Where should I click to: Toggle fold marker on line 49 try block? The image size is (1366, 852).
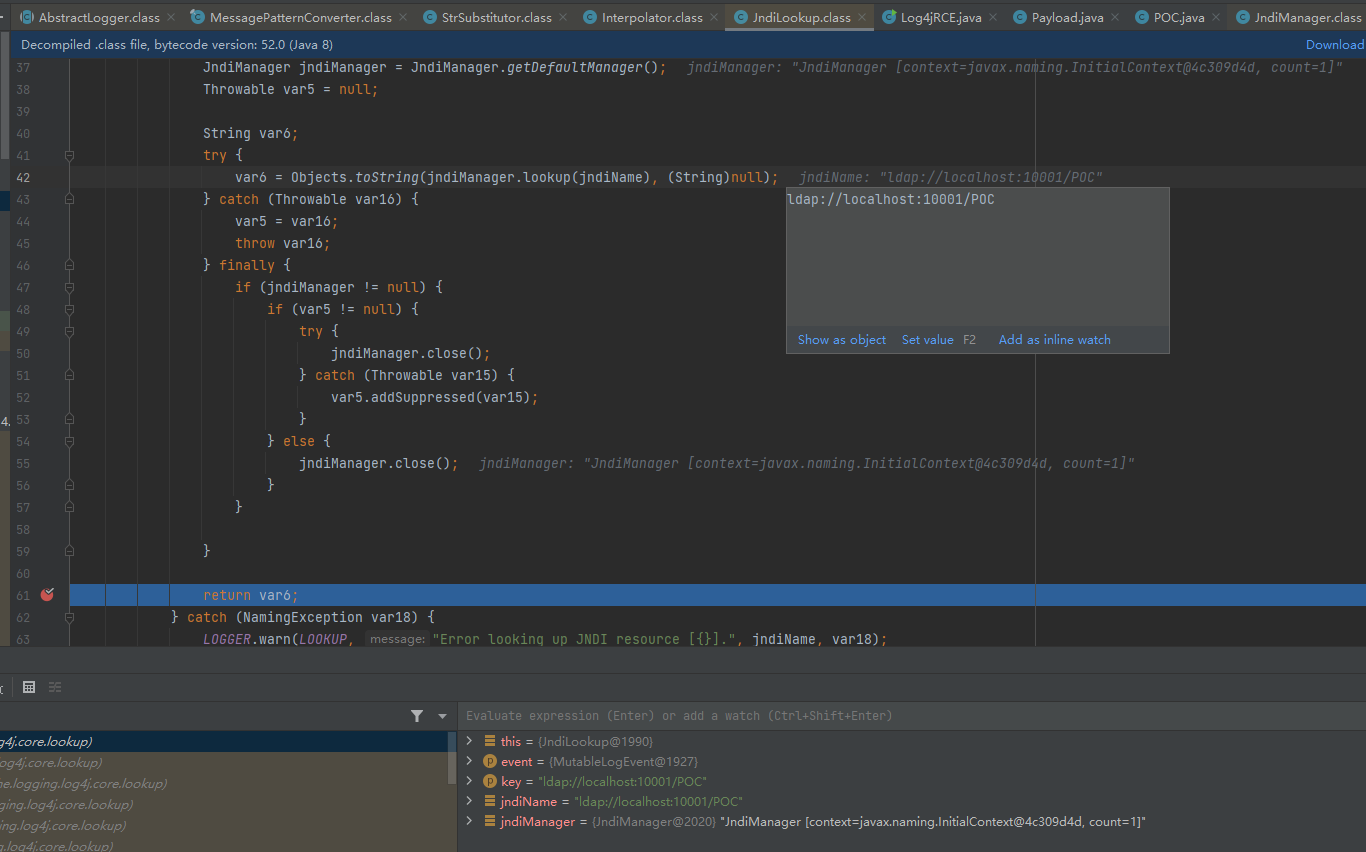pos(69,331)
